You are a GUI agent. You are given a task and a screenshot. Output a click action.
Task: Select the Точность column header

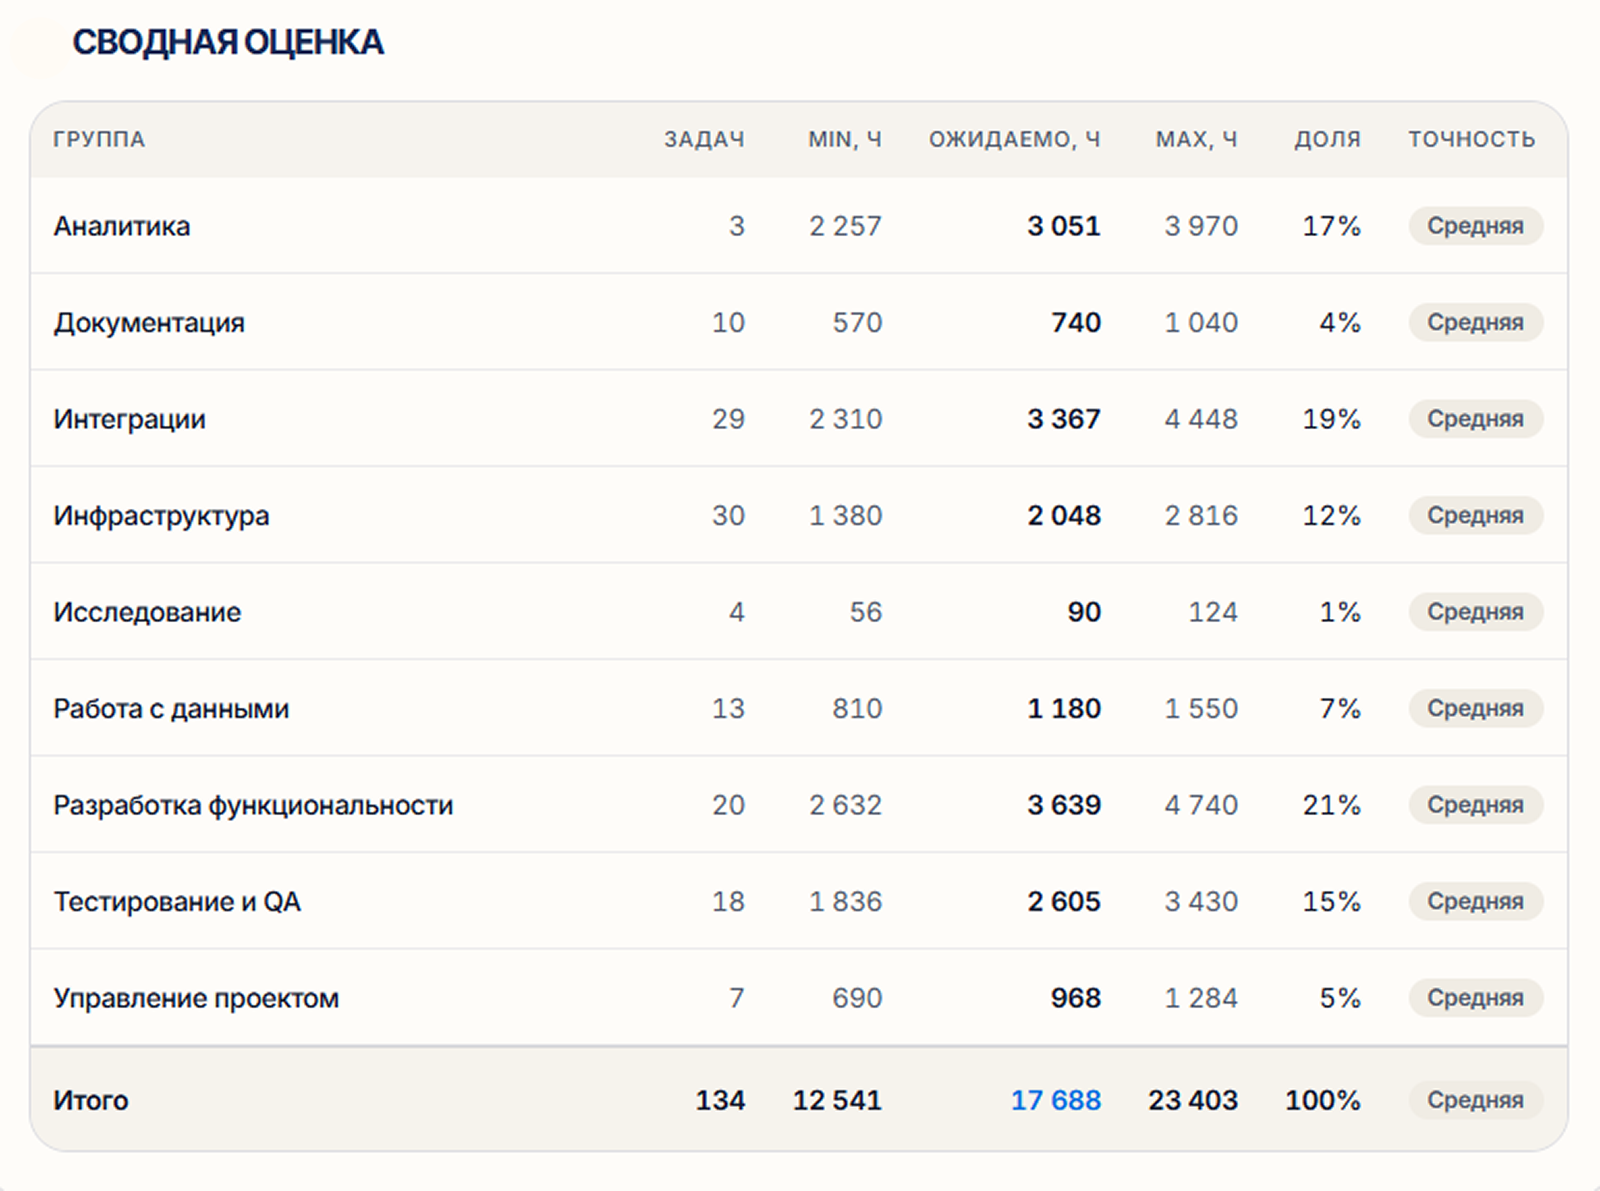(1471, 139)
